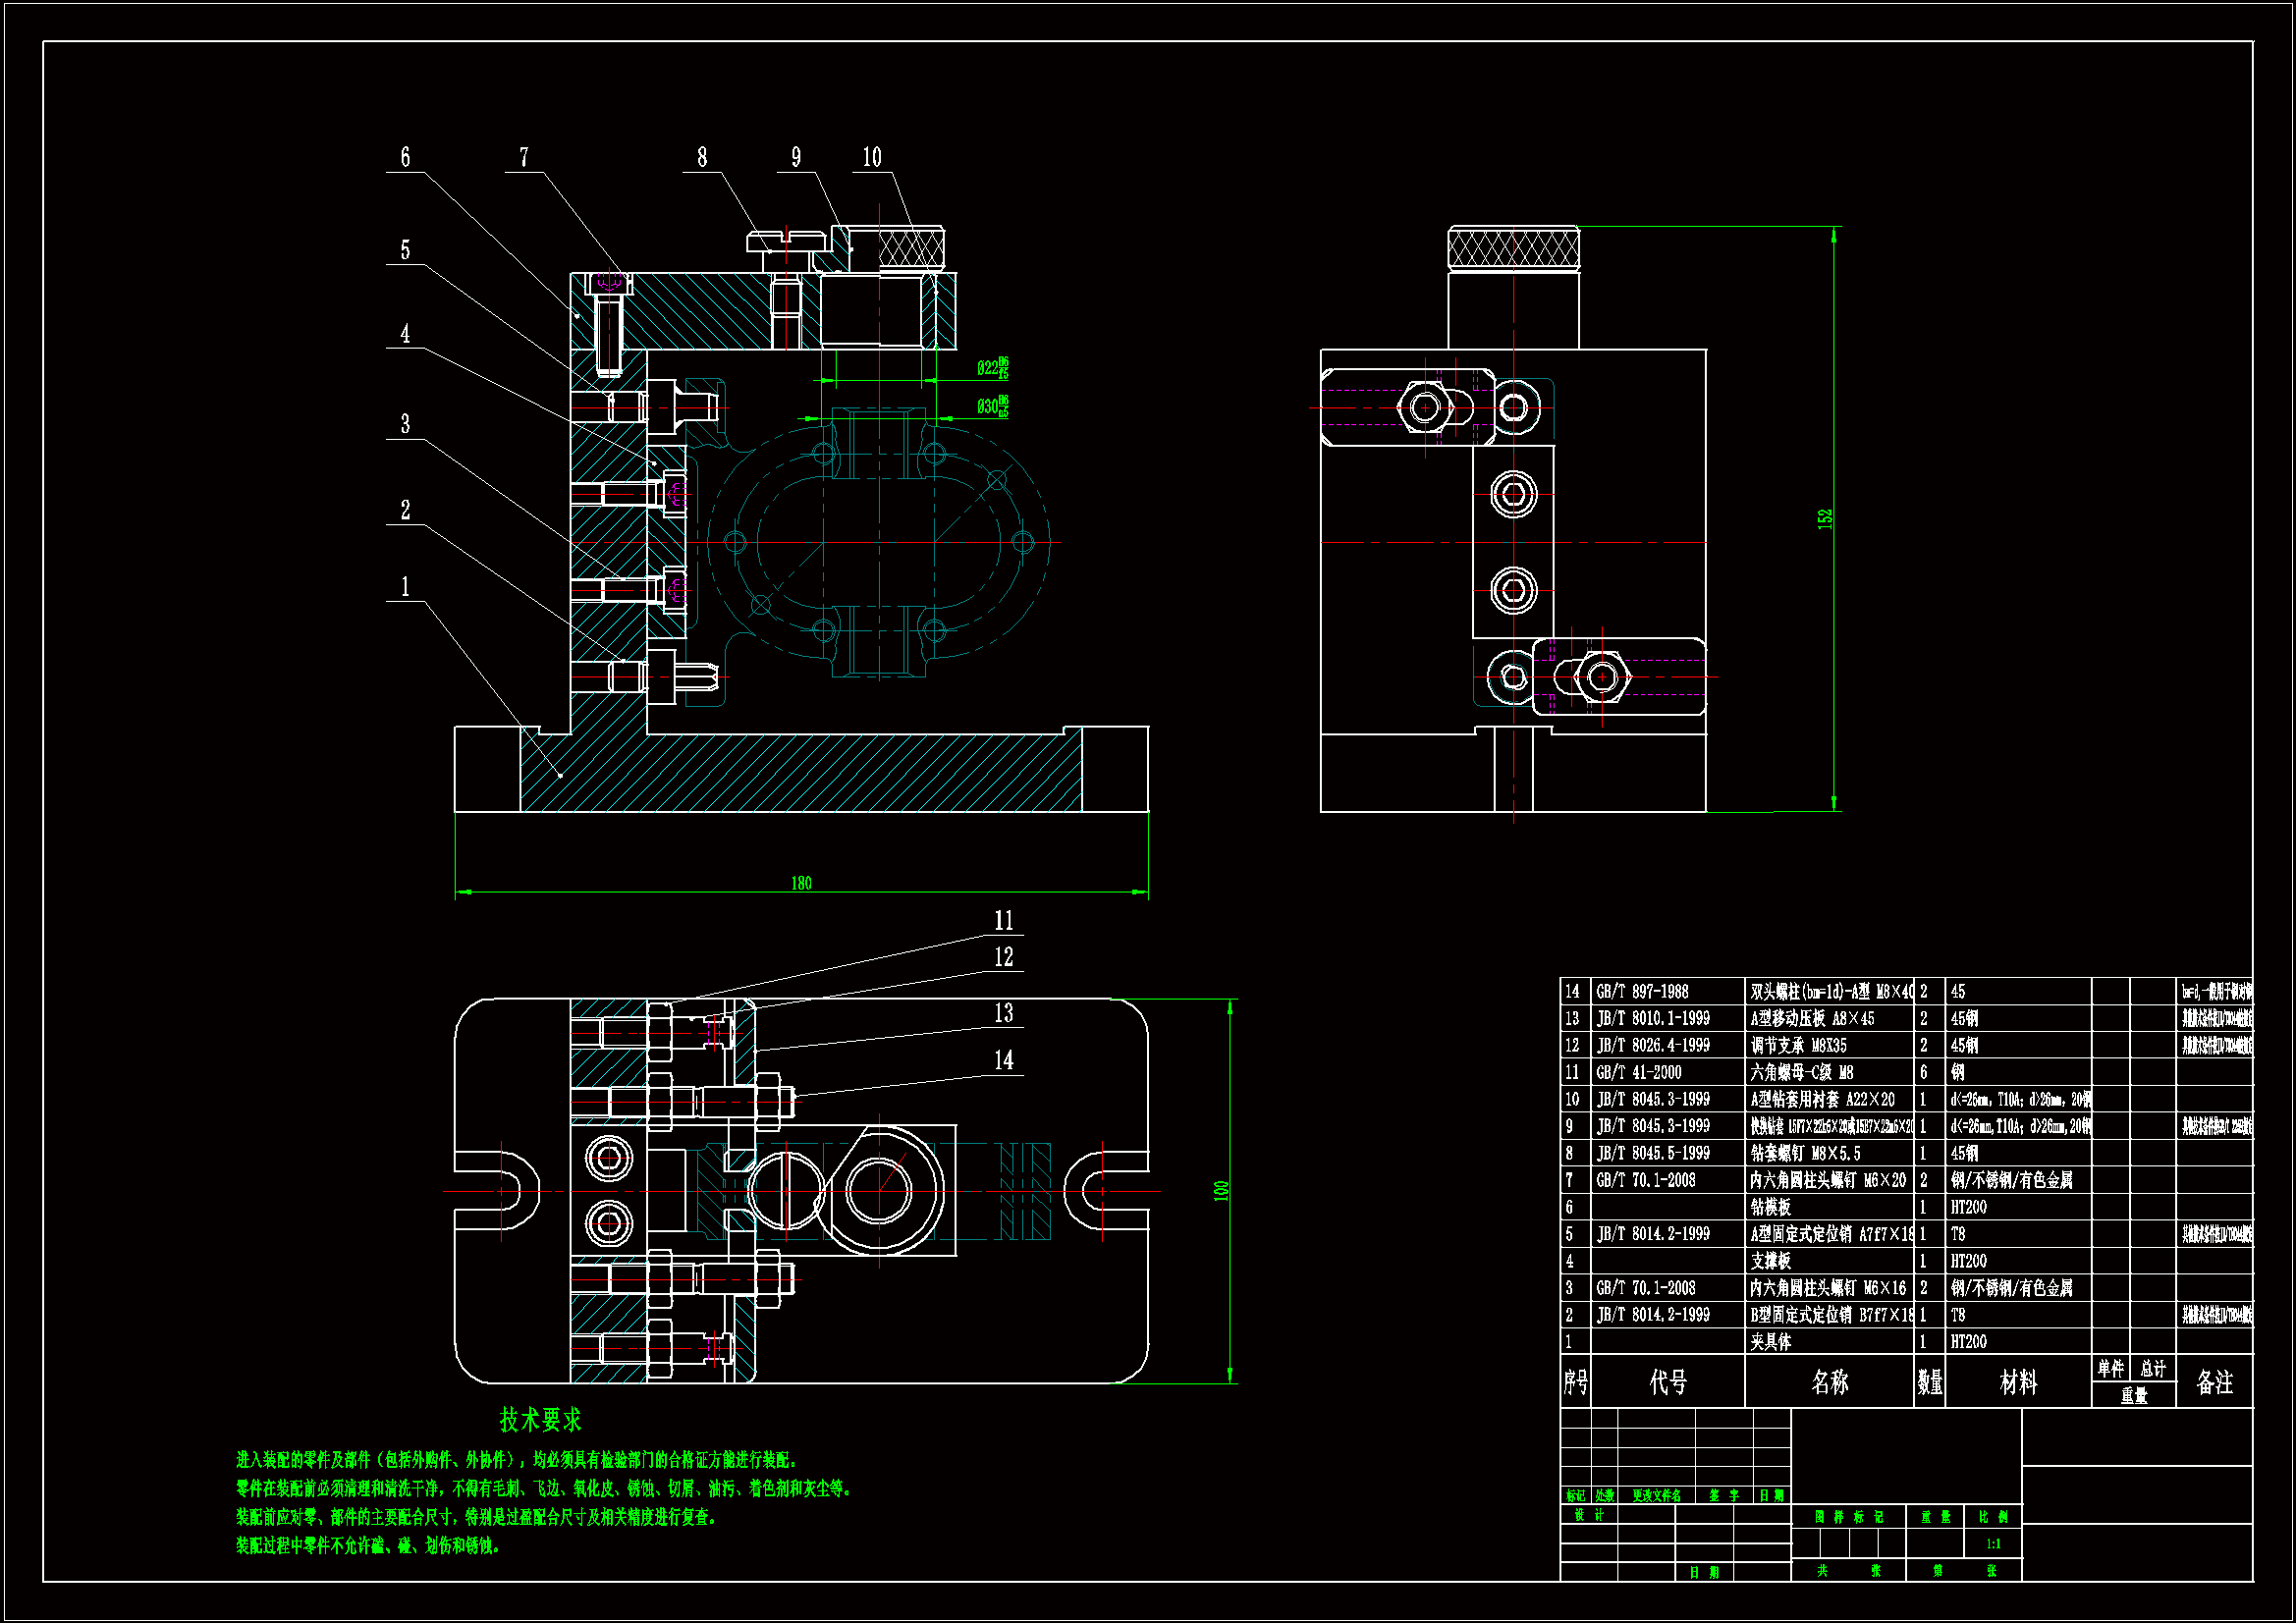Screen dimensions: 2296x1623
Task: Select the 夹具体 part name cell
Action: click(1770, 1342)
